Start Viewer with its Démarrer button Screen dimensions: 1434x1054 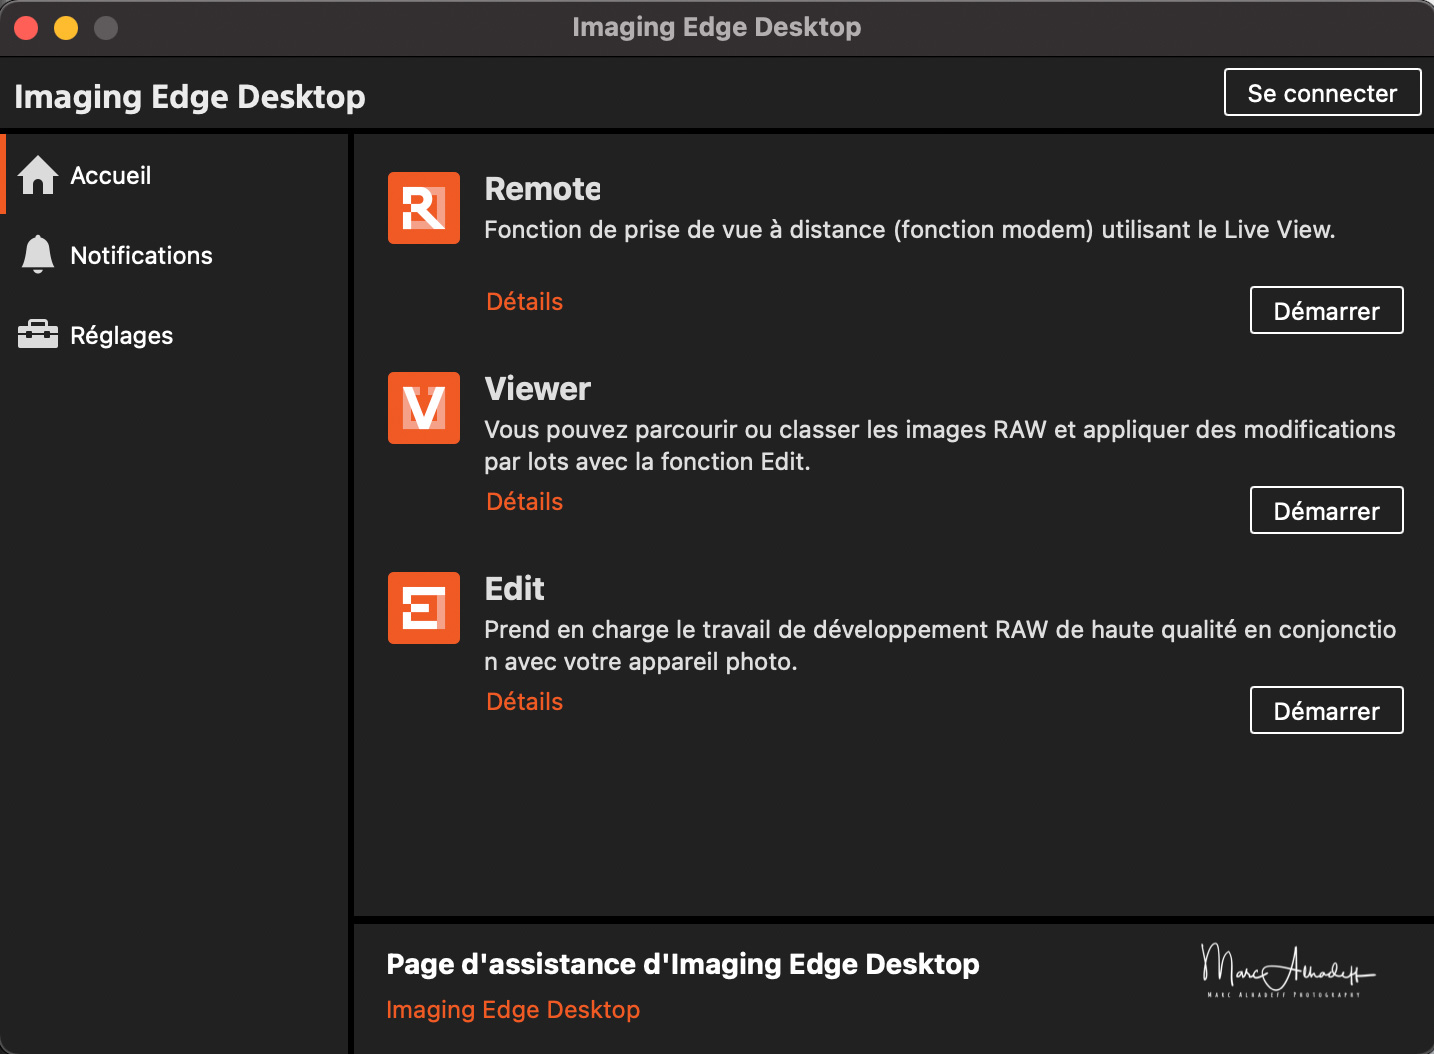click(x=1326, y=510)
